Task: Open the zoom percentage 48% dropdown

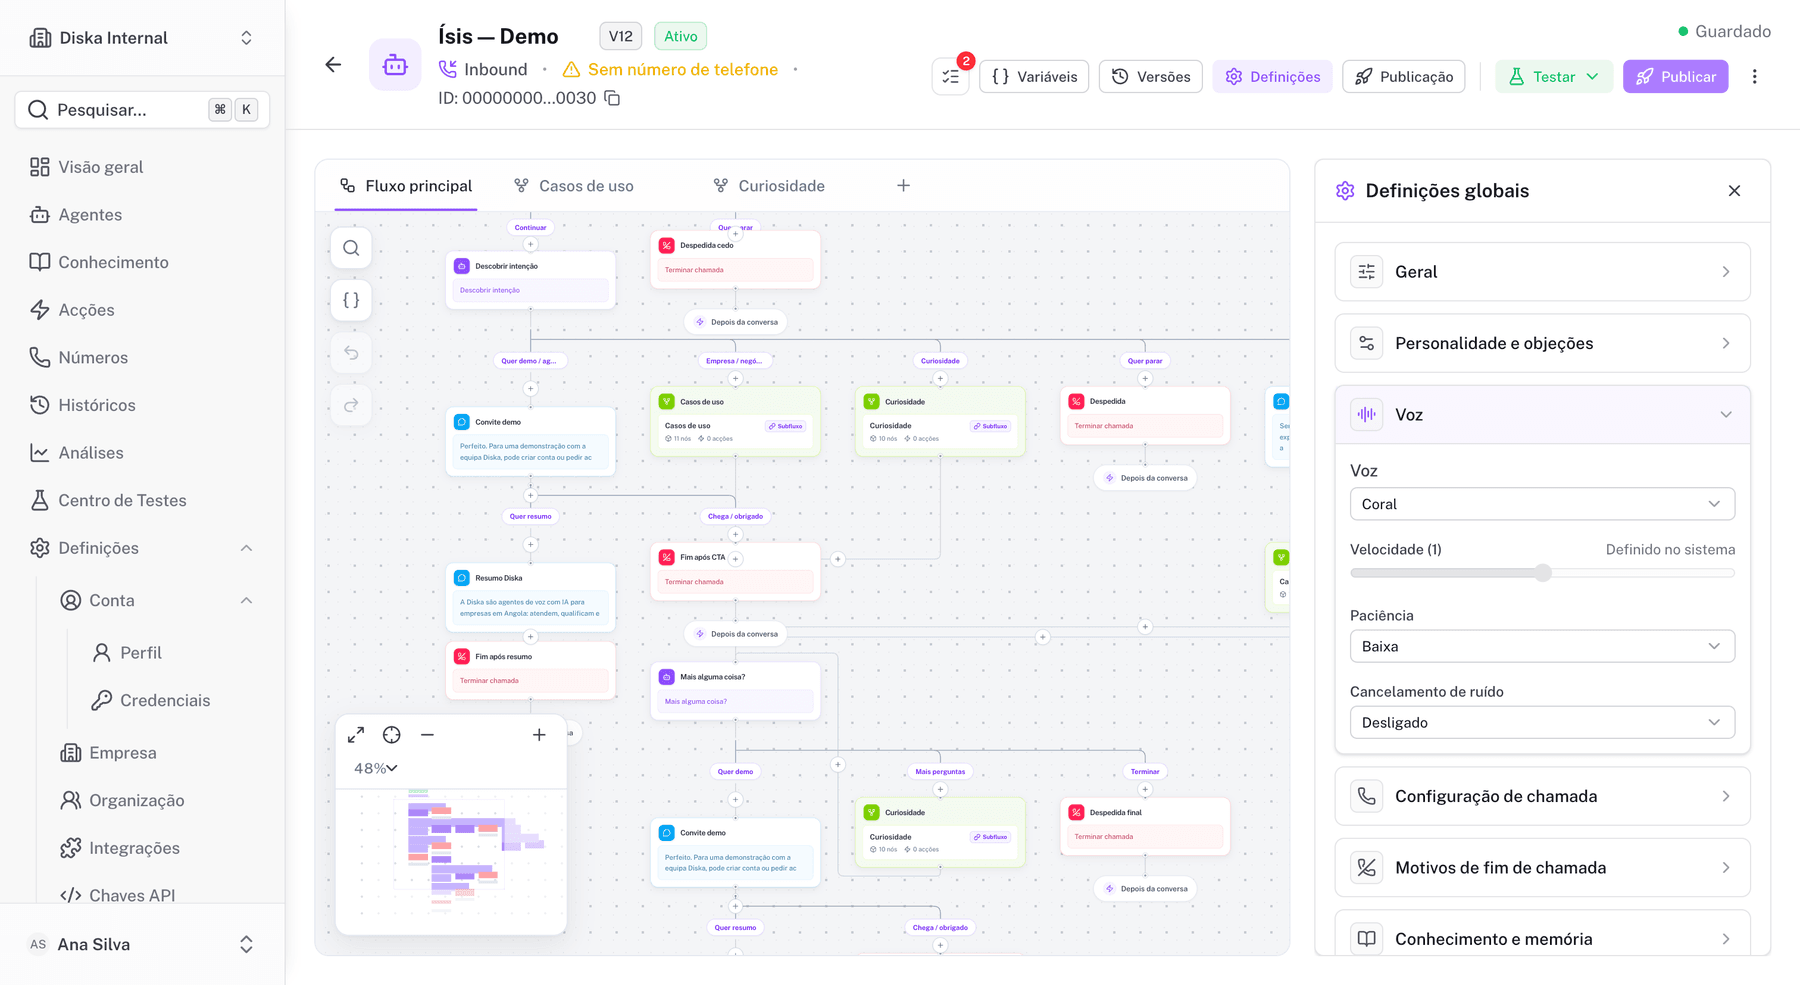Action: point(376,768)
